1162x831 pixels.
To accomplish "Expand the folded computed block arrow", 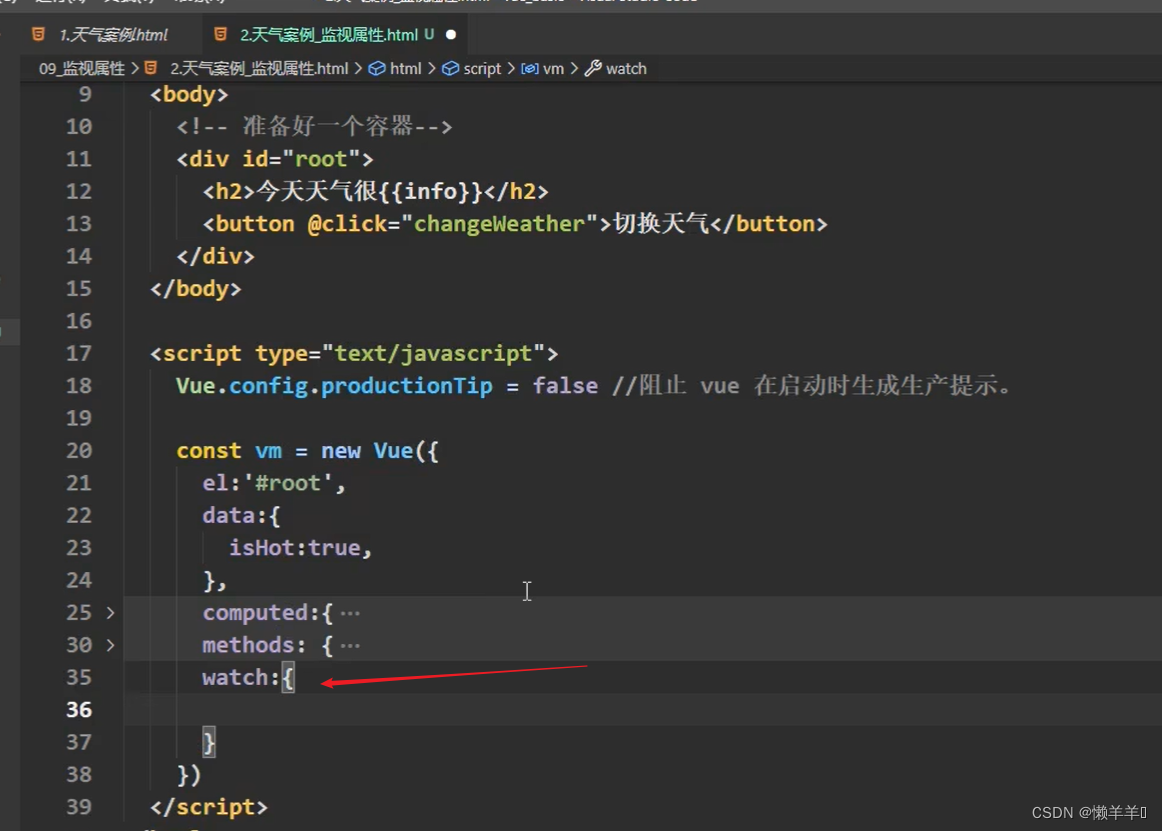I will click(110, 613).
